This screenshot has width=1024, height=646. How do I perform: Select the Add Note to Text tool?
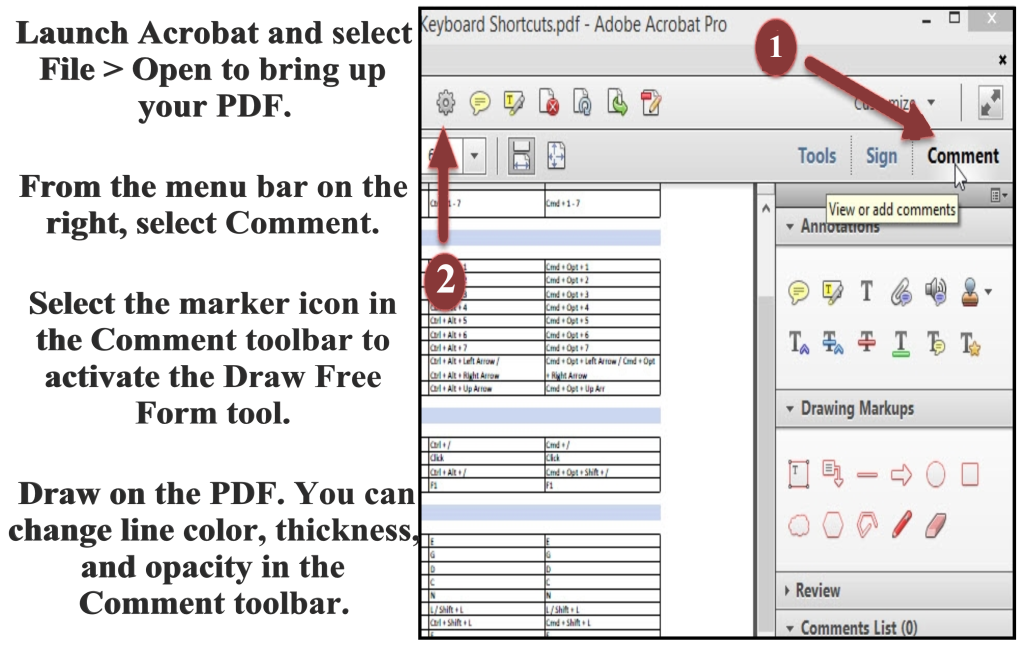click(936, 343)
